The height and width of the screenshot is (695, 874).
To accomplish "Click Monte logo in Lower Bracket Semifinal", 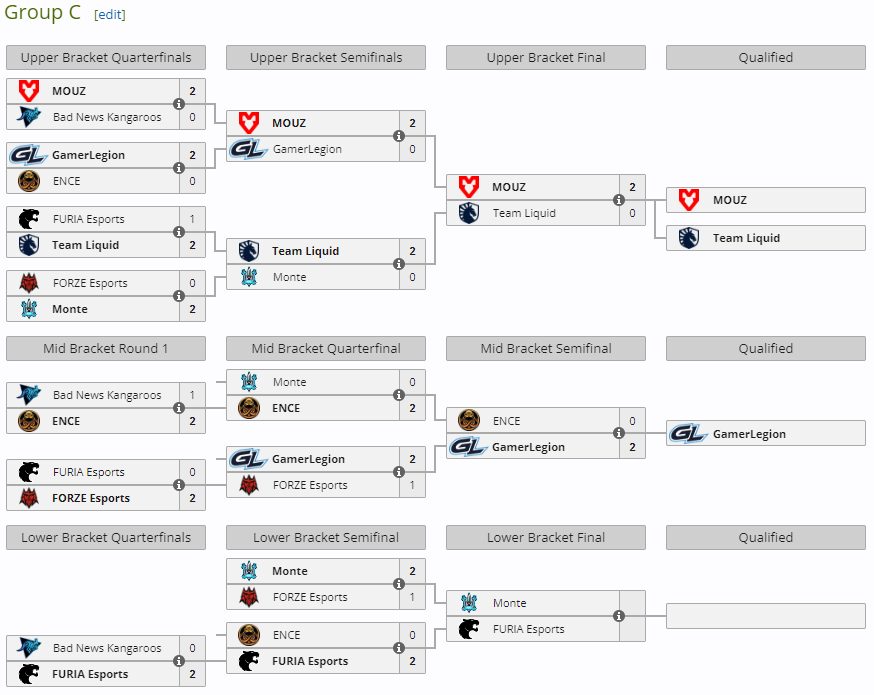I will (249, 571).
